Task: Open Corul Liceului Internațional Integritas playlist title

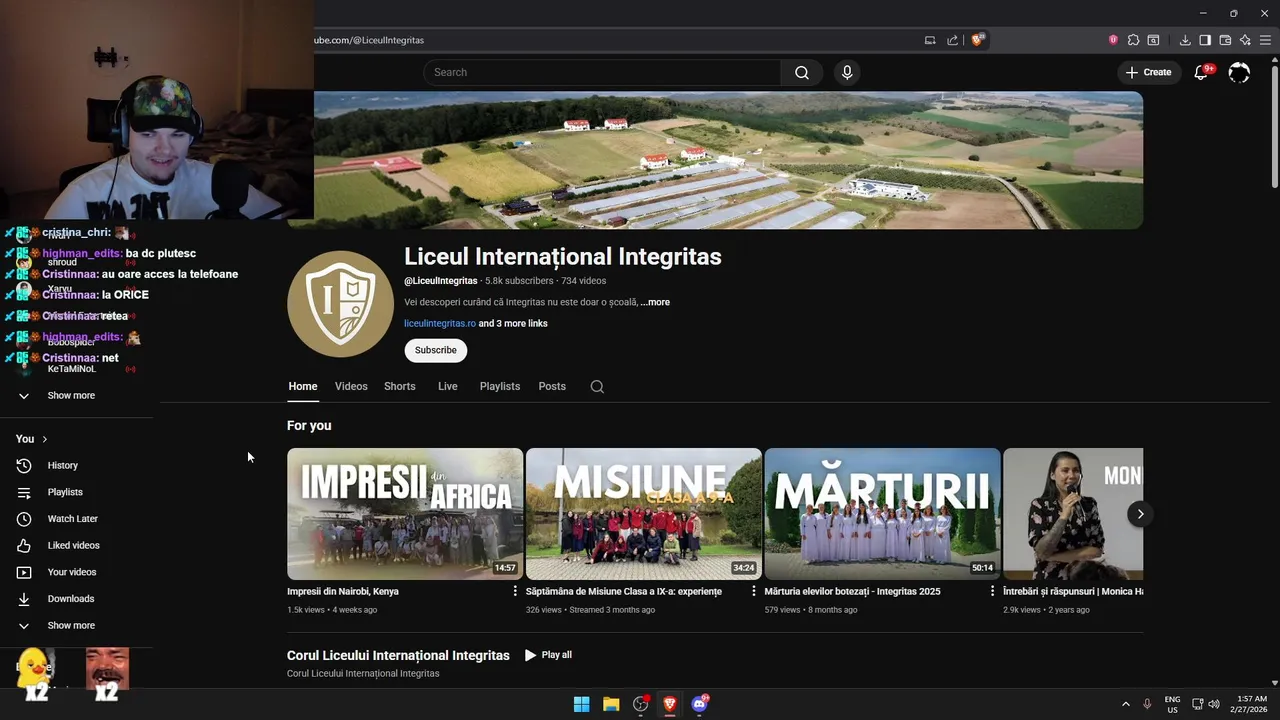Action: [x=398, y=655]
